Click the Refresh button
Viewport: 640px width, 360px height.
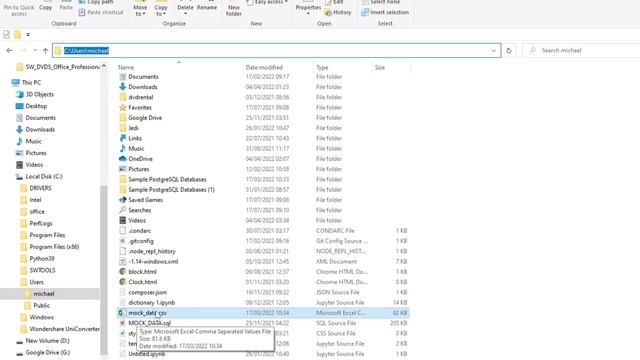click(509, 51)
